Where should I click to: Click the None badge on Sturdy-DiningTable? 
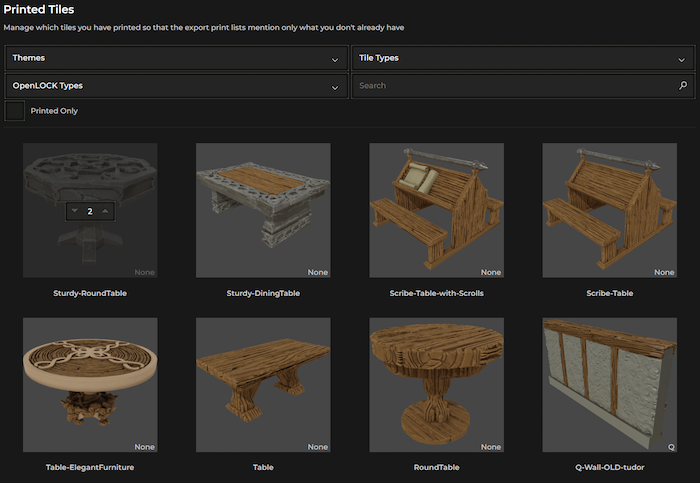point(318,272)
